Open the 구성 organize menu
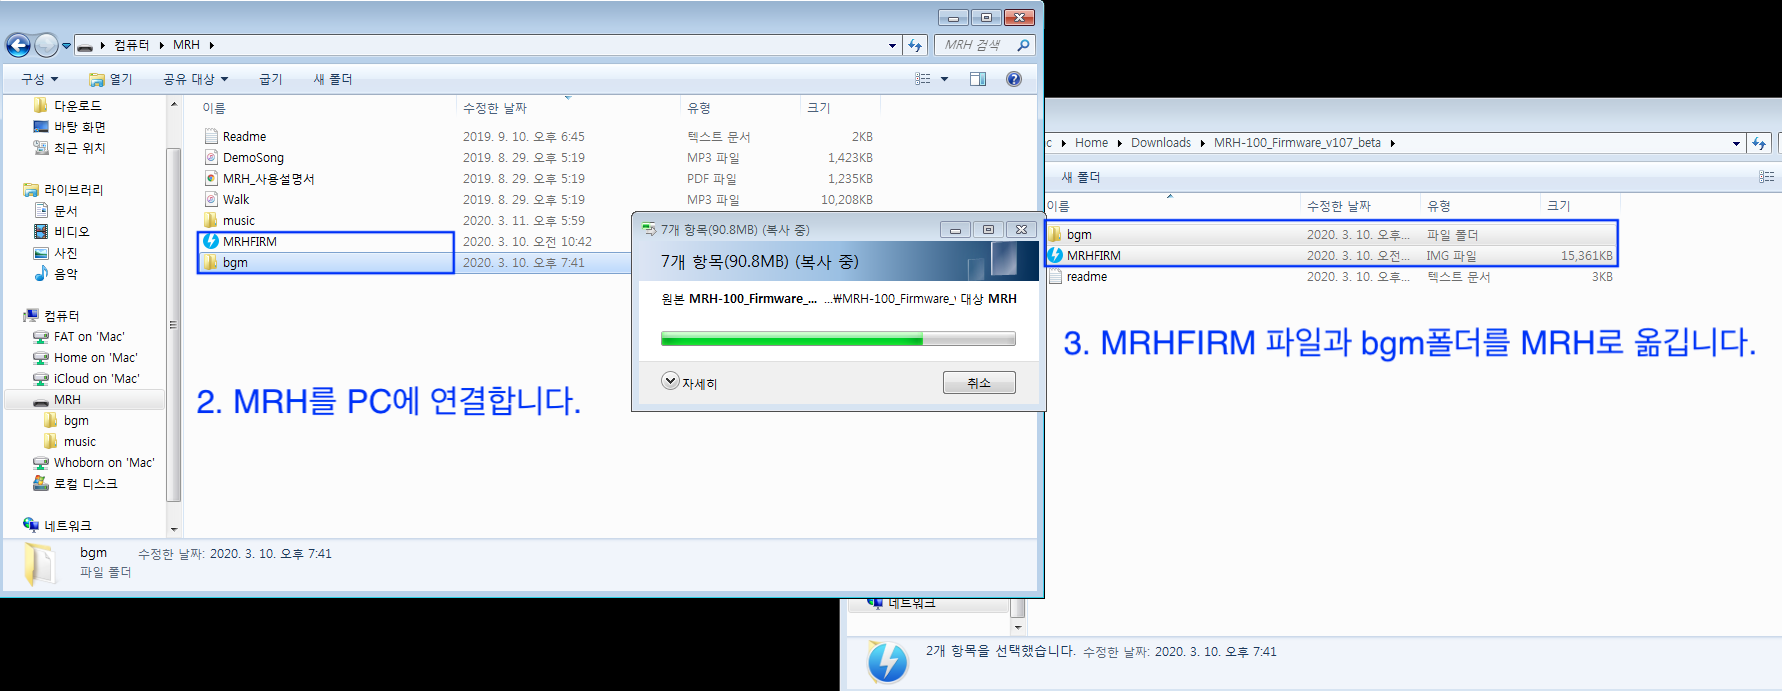The image size is (1782, 691). click(x=40, y=79)
